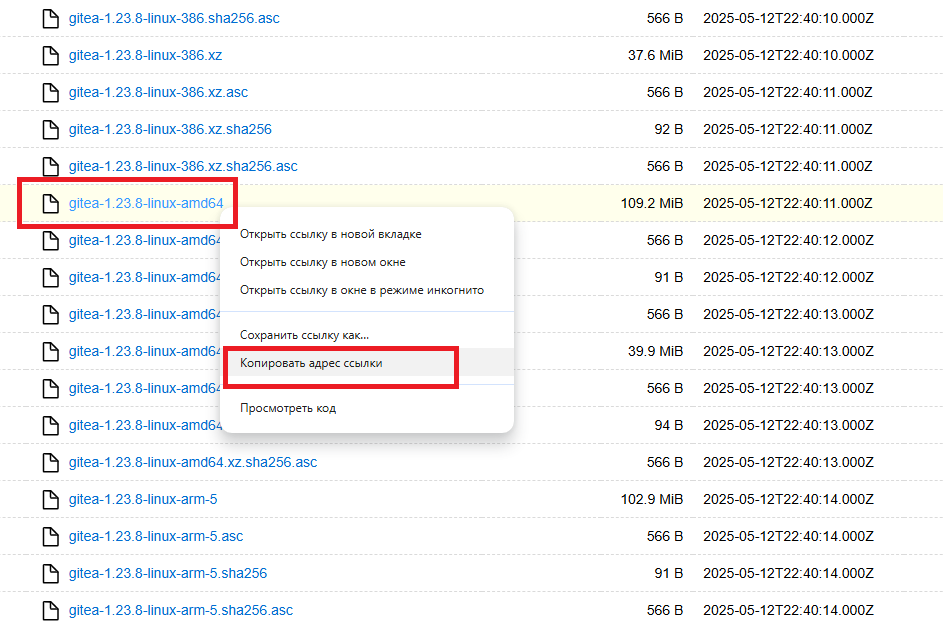Click the file icon beside gitea-1.23.8-linux-386.sha256.asc
Screen dimensions: 943x628
[51, 19]
